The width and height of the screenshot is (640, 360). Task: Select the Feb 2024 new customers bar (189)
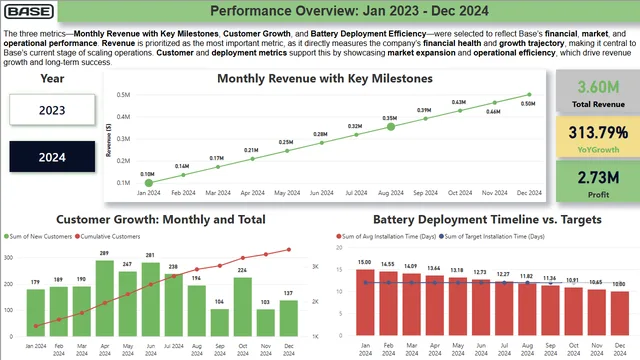pyautogui.click(x=59, y=311)
